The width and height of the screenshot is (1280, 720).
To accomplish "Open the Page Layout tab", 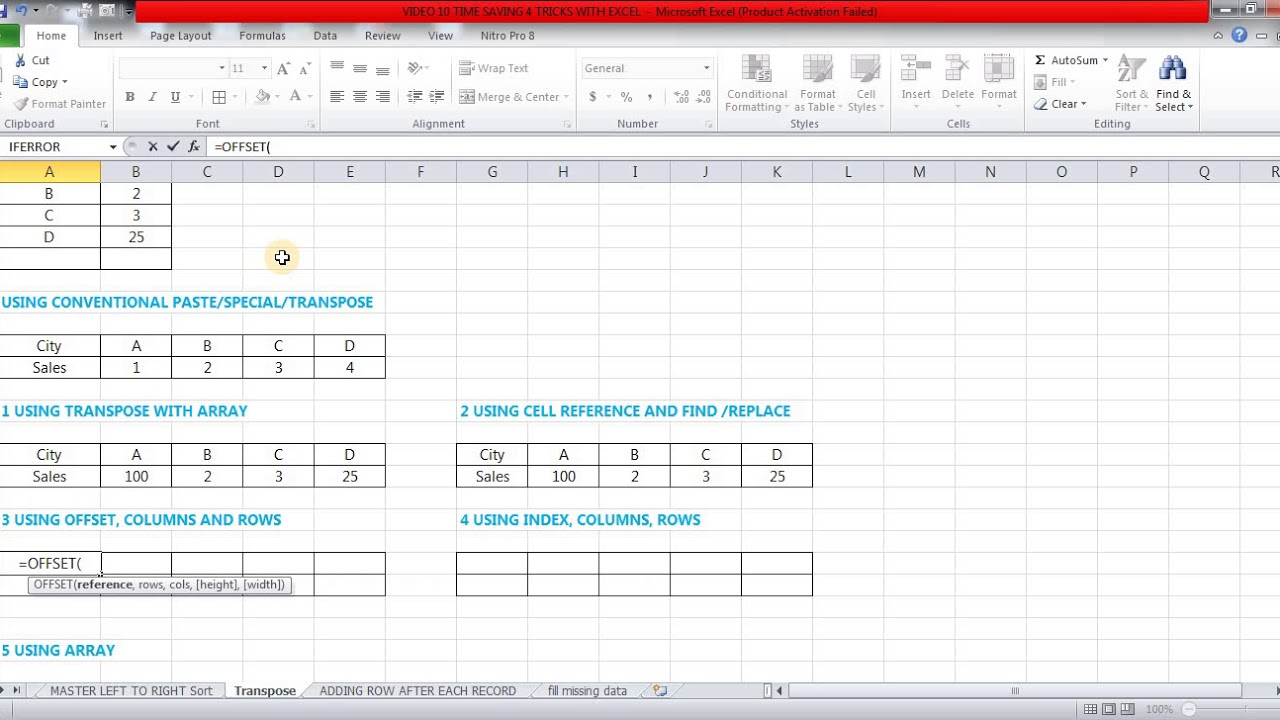I will click(x=181, y=36).
